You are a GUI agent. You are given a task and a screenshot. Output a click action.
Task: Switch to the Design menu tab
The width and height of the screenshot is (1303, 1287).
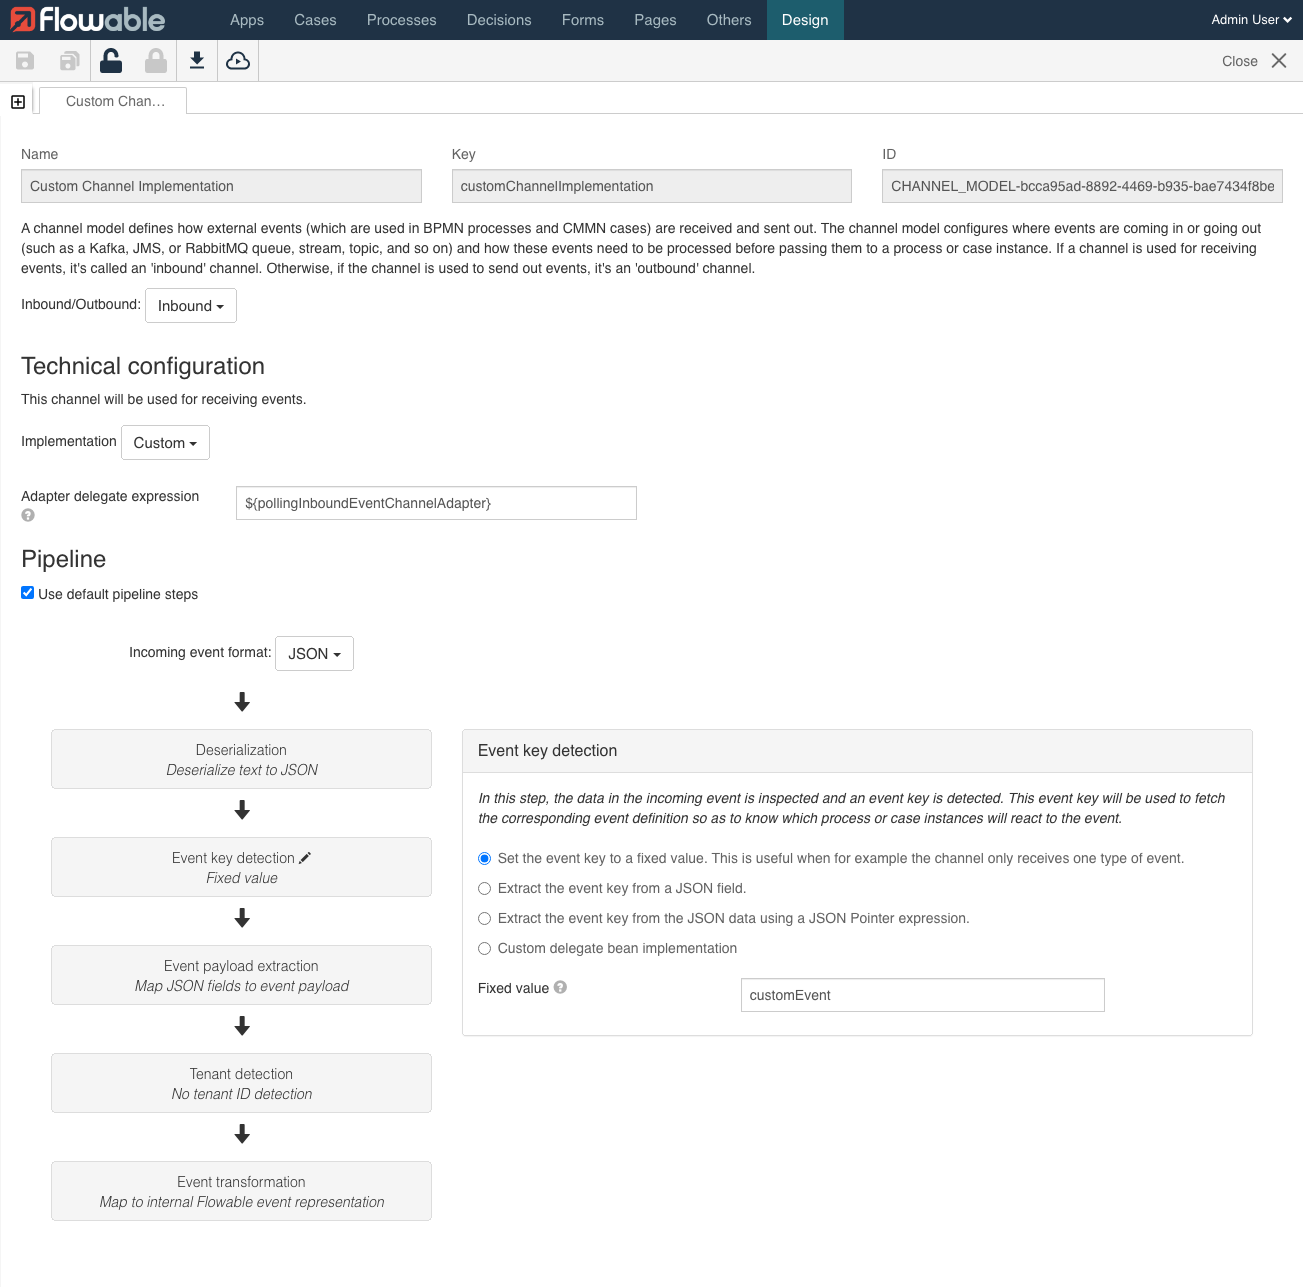tap(804, 19)
